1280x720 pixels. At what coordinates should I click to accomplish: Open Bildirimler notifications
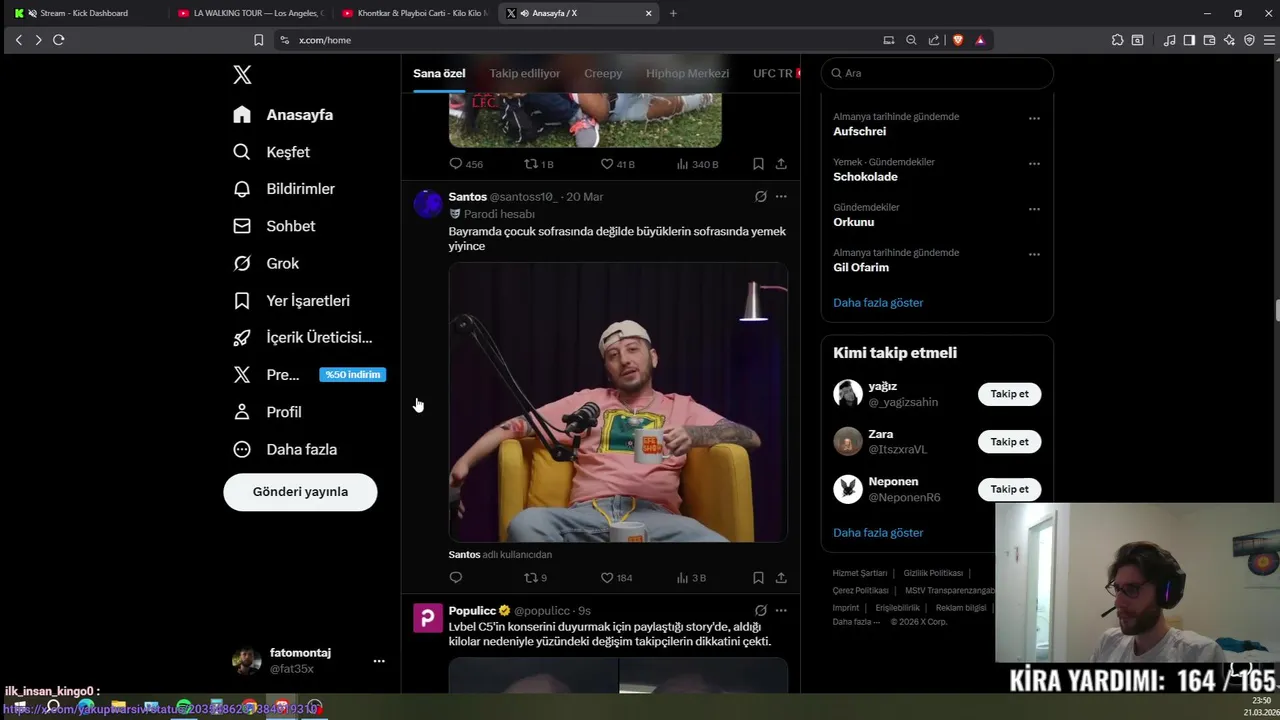(x=285, y=189)
